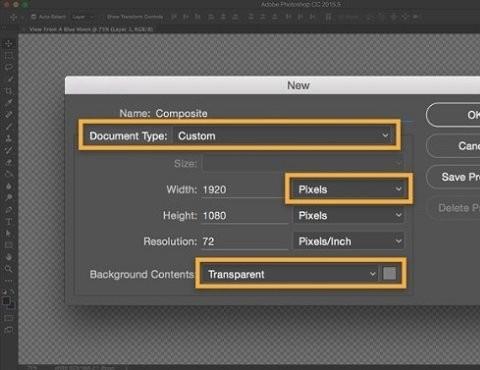Screen dimensions: 480x370
Task: Change screen mode icon
Action: pos(9,330)
